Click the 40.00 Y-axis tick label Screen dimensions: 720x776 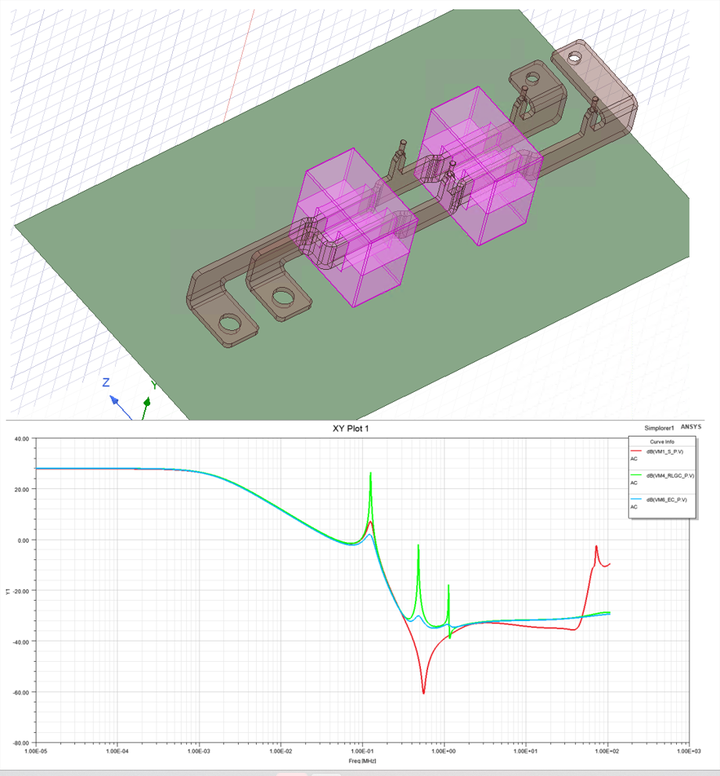[x=22, y=439]
